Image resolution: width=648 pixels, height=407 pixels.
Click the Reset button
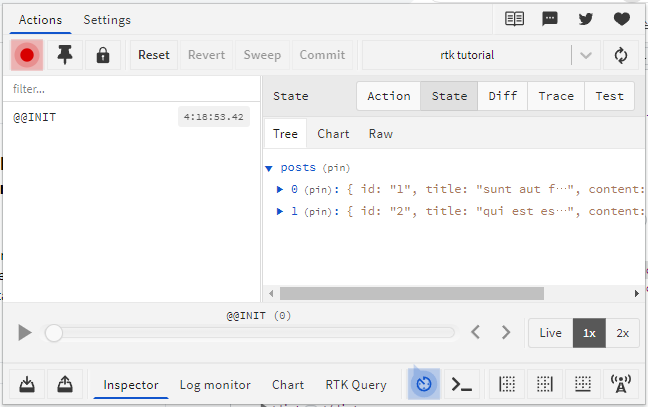(x=153, y=55)
